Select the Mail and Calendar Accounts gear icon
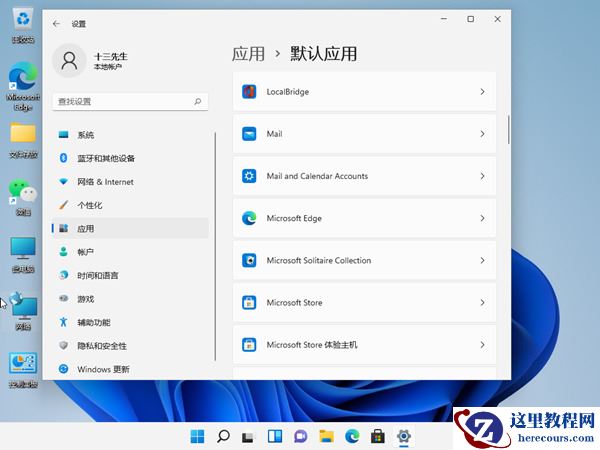The width and height of the screenshot is (600, 450). point(249,176)
